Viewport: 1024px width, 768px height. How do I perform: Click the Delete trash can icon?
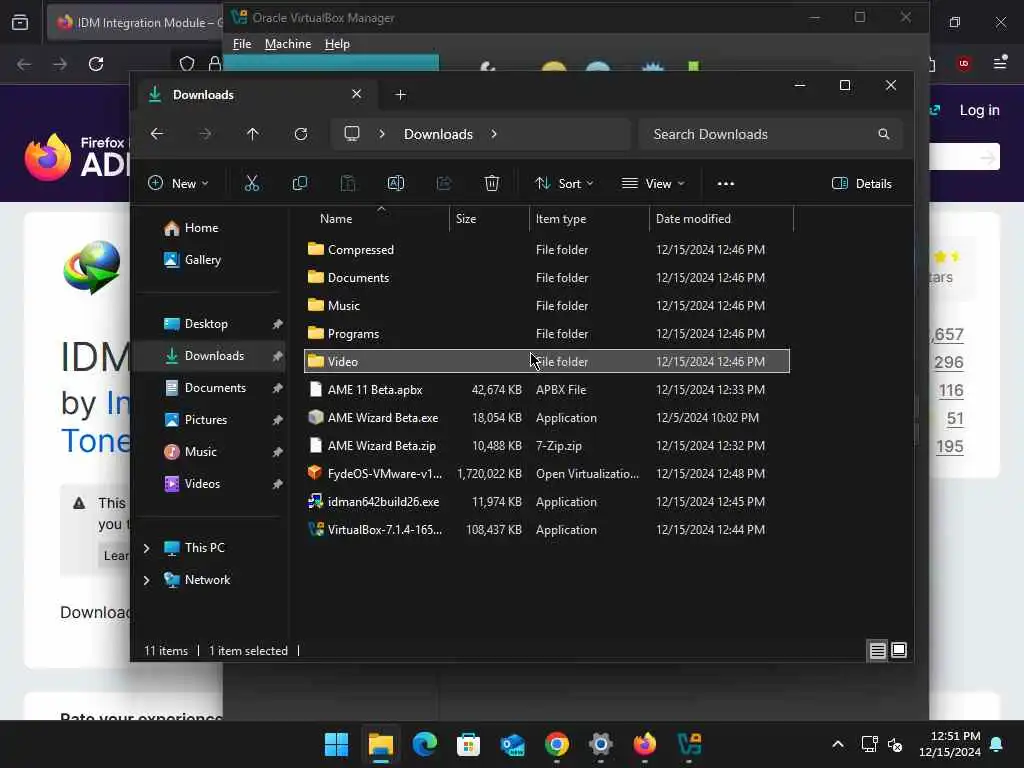click(x=492, y=184)
